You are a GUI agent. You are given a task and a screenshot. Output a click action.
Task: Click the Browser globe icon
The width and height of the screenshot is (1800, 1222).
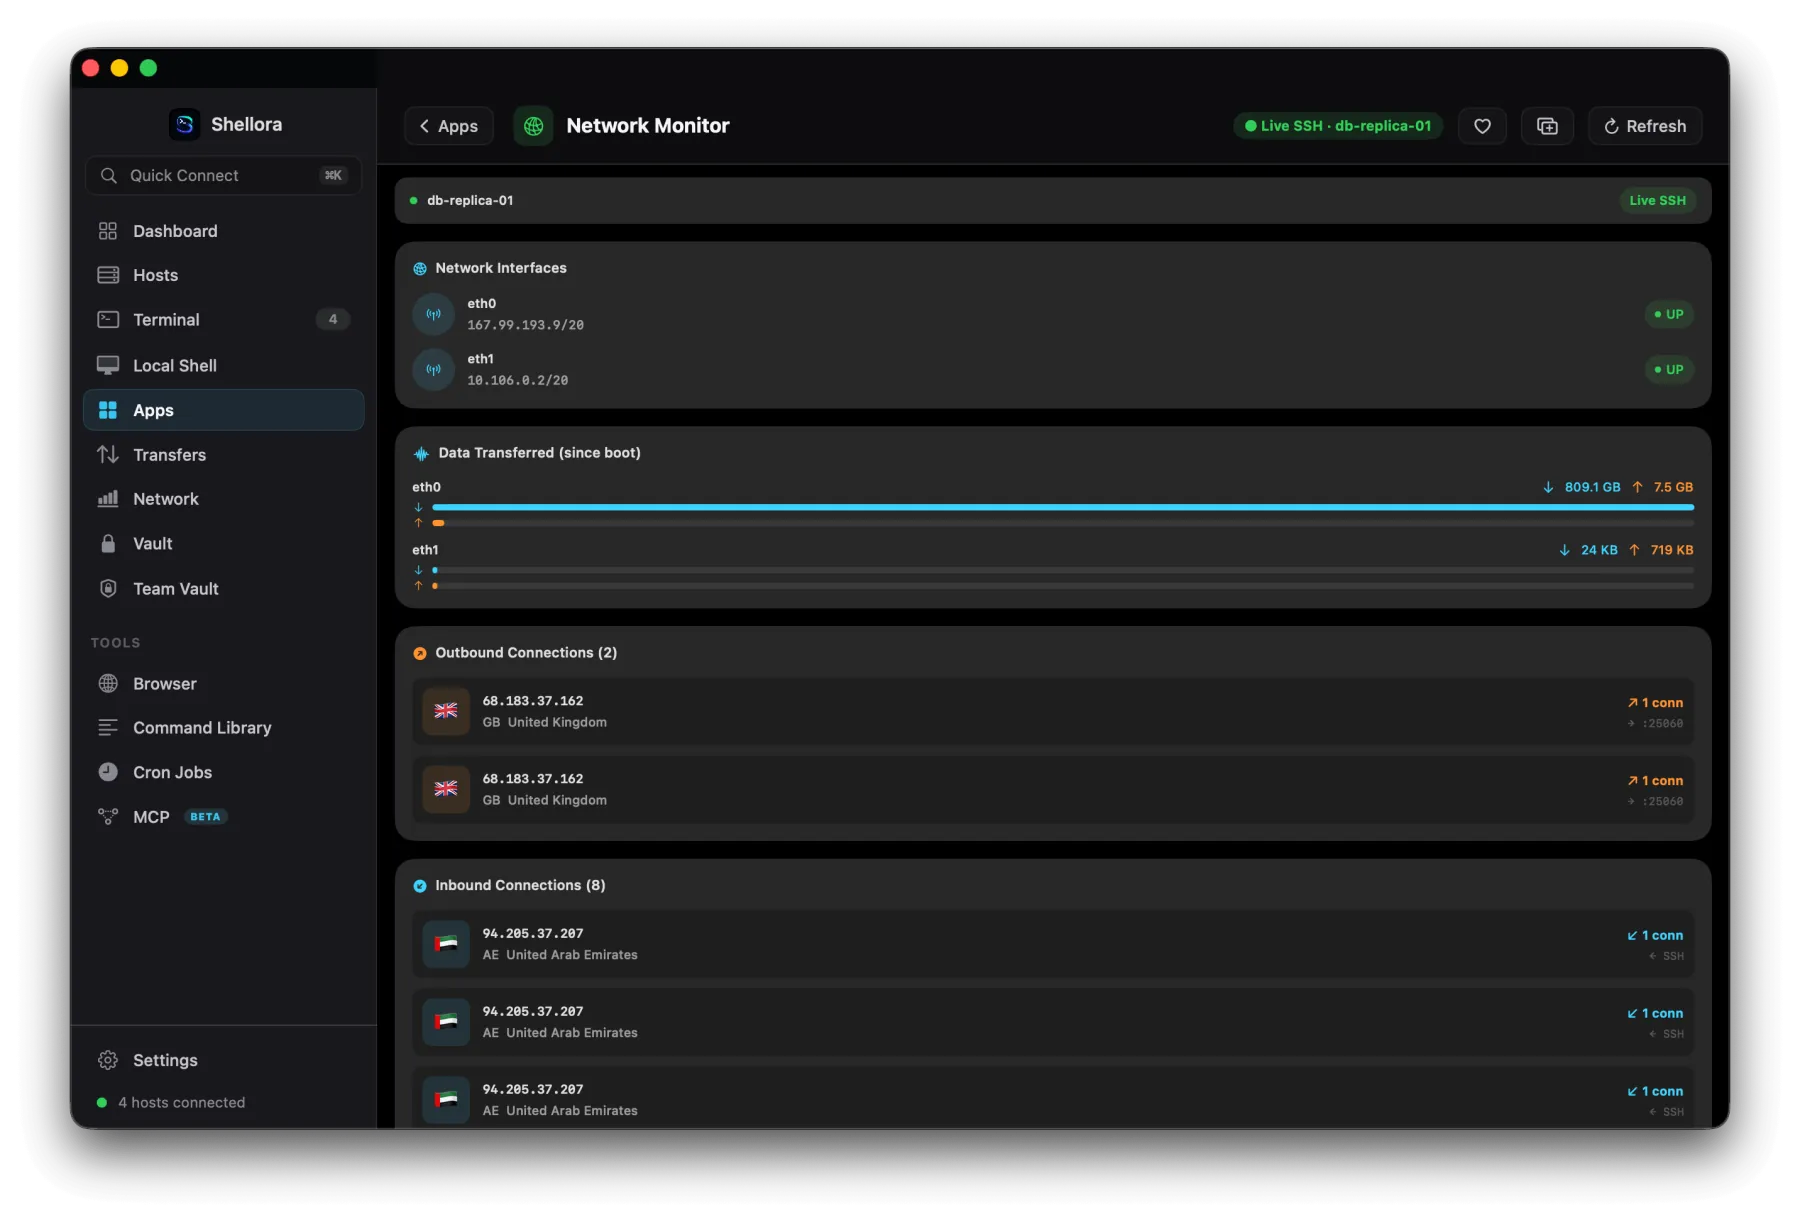(108, 683)
